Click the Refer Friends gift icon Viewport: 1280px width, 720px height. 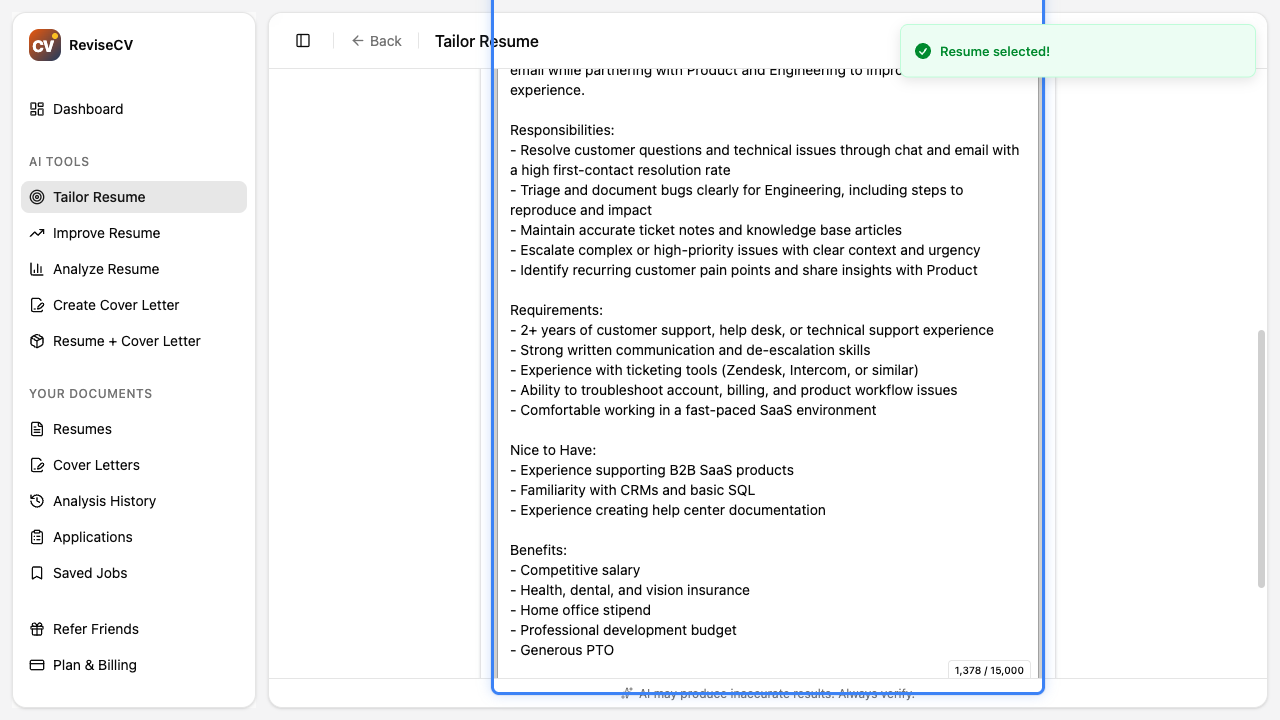pos(37,629)
